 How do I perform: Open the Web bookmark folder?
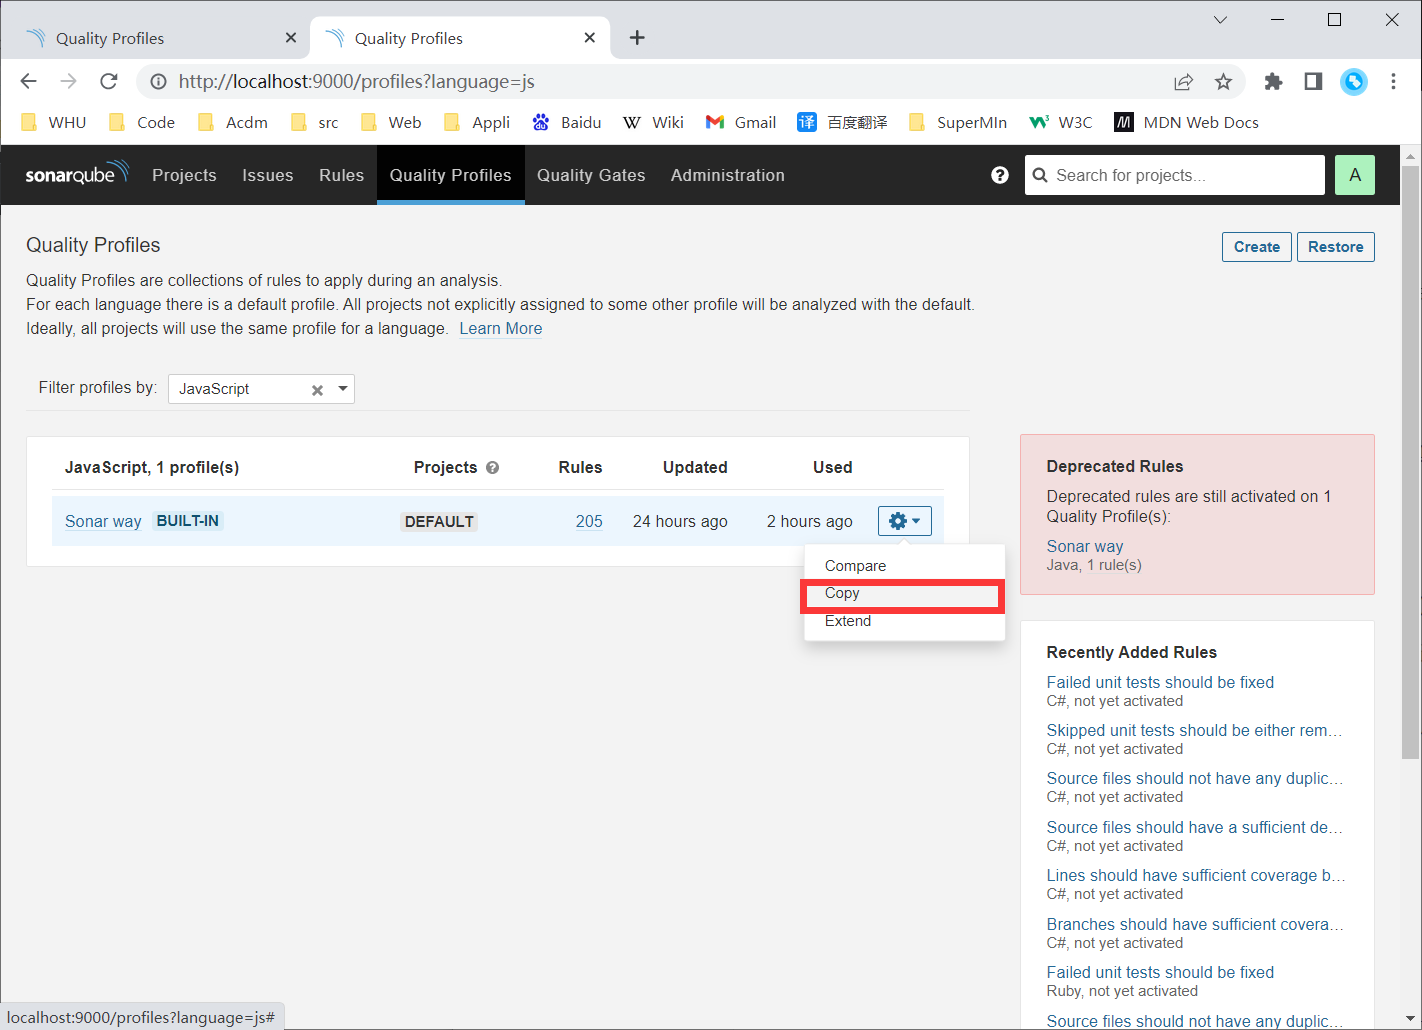391,122
